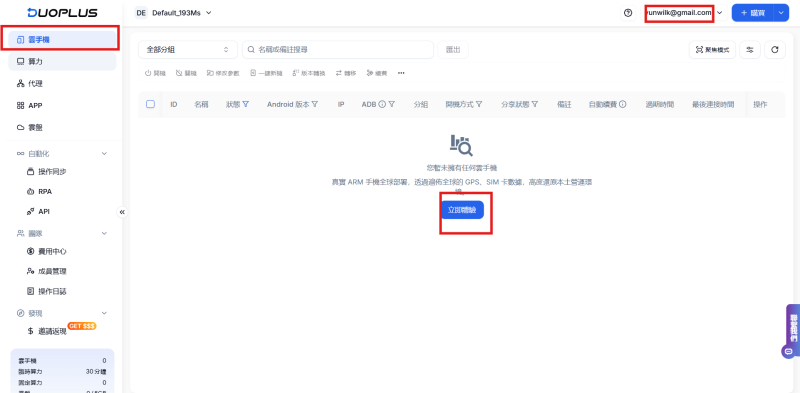Click the 一鍵新機 toolbar action

click(266, 73)
